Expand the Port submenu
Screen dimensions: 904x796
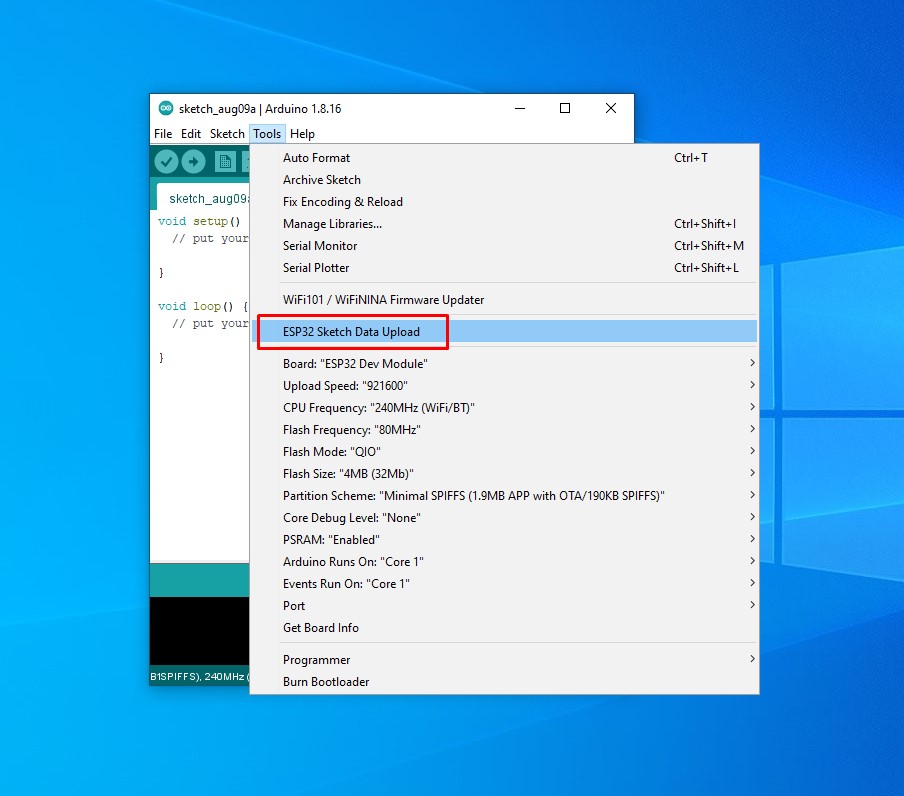[294, 606]
